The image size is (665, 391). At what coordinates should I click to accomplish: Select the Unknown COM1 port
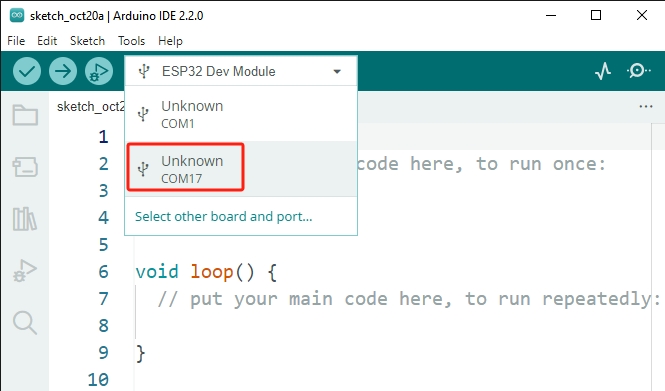point(241,114)
